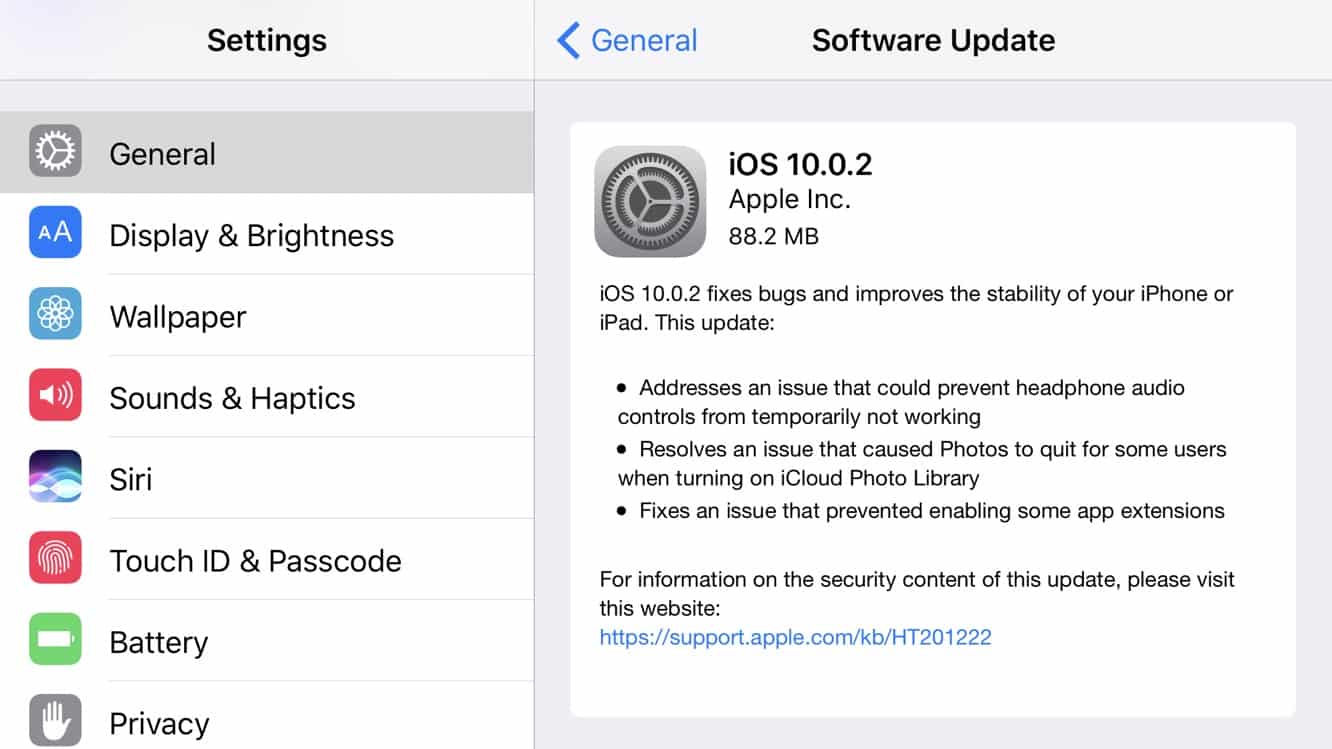Click the green Battery icon
The height and width of the screenshot is (749, 1332).
coord(55,640)
